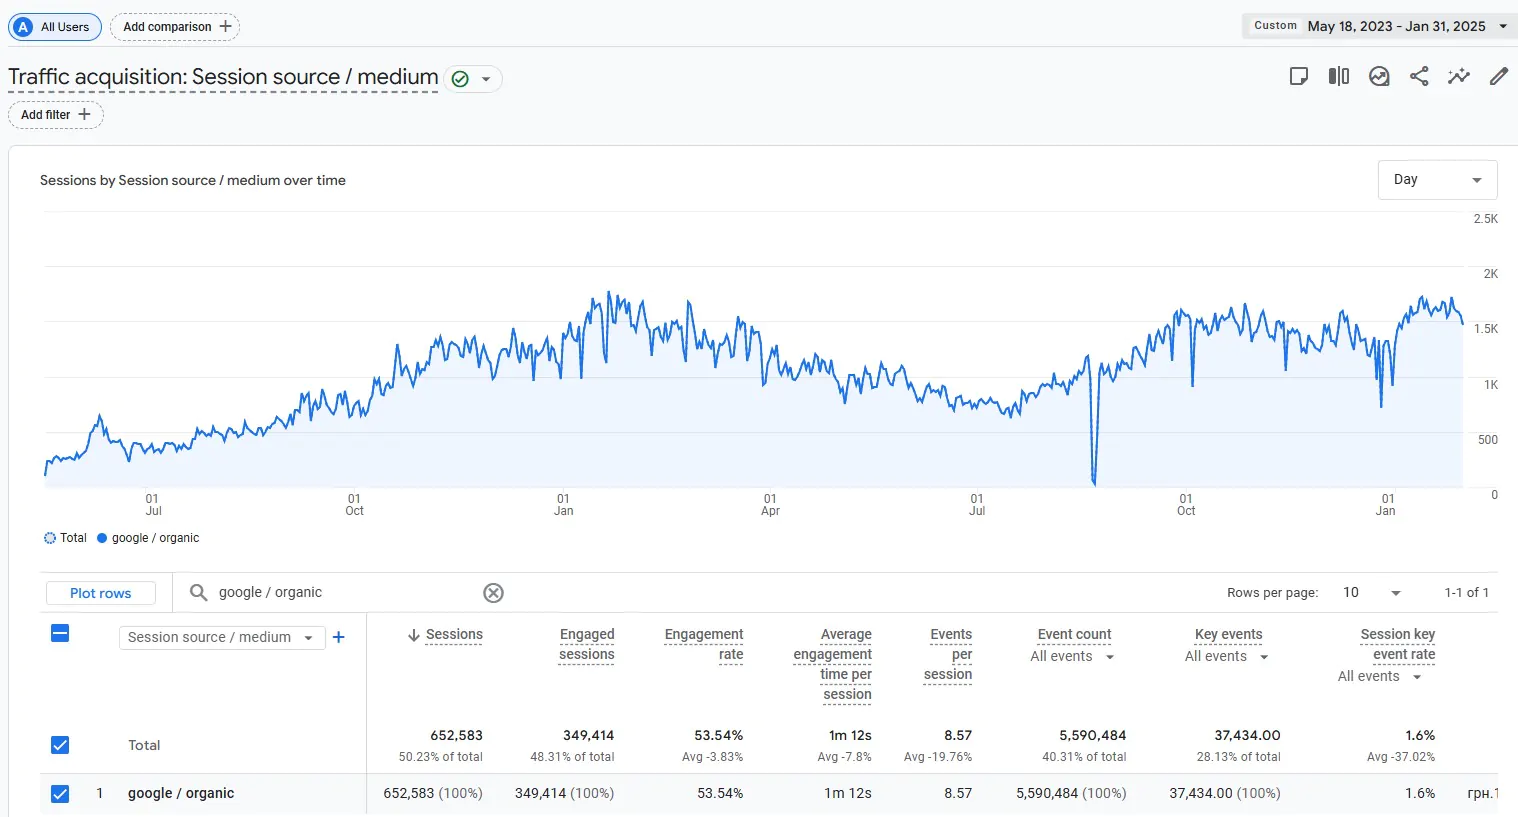
Task: Open the sparkline insights icon
Action: pos(1459,76)
